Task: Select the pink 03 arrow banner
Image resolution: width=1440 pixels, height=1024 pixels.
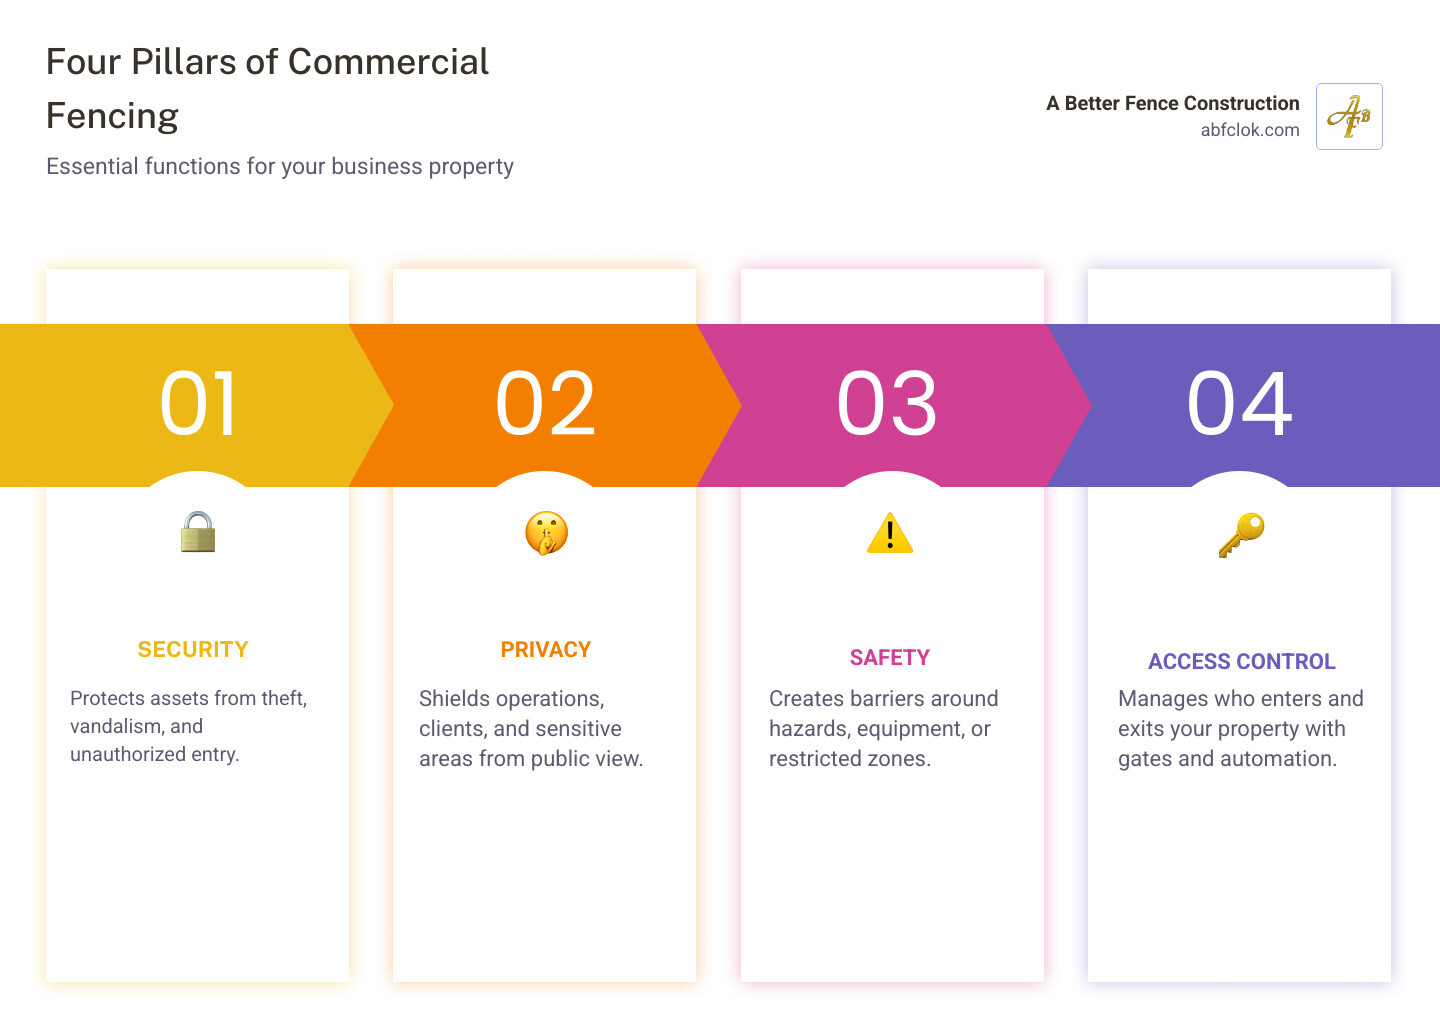Action: tap(890, 404)
